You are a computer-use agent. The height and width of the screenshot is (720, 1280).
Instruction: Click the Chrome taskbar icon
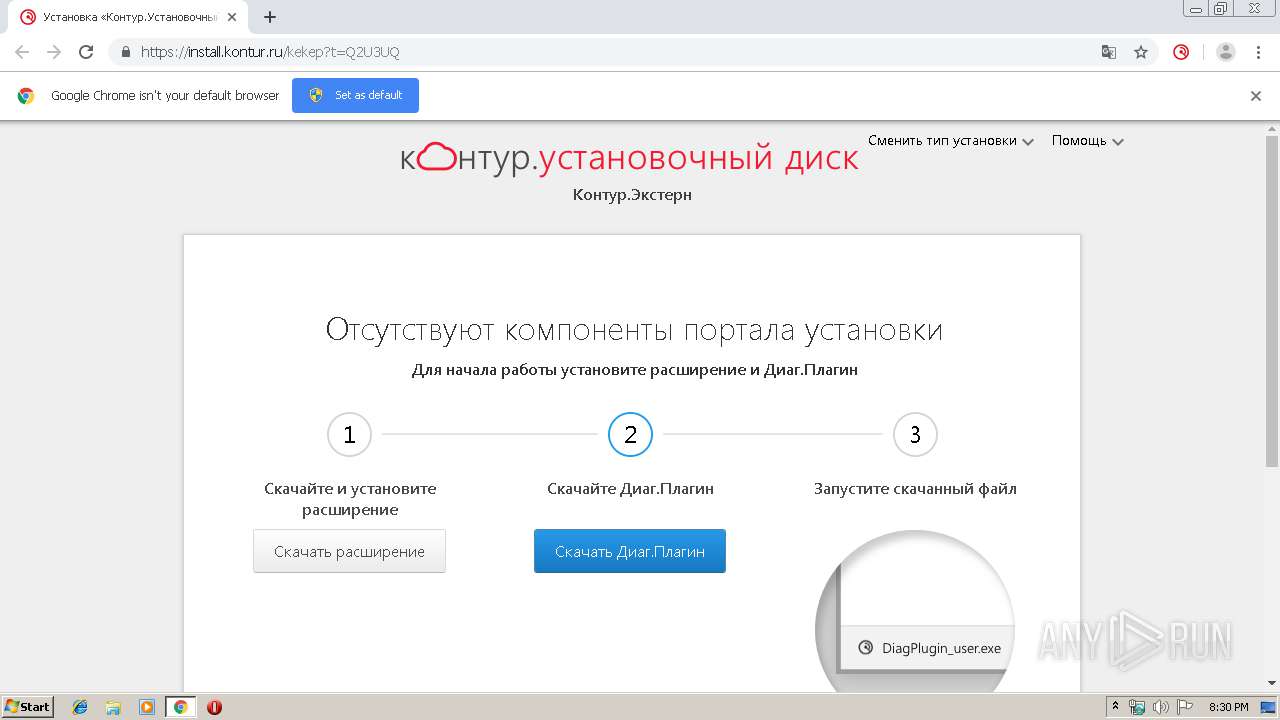(180, 707)
